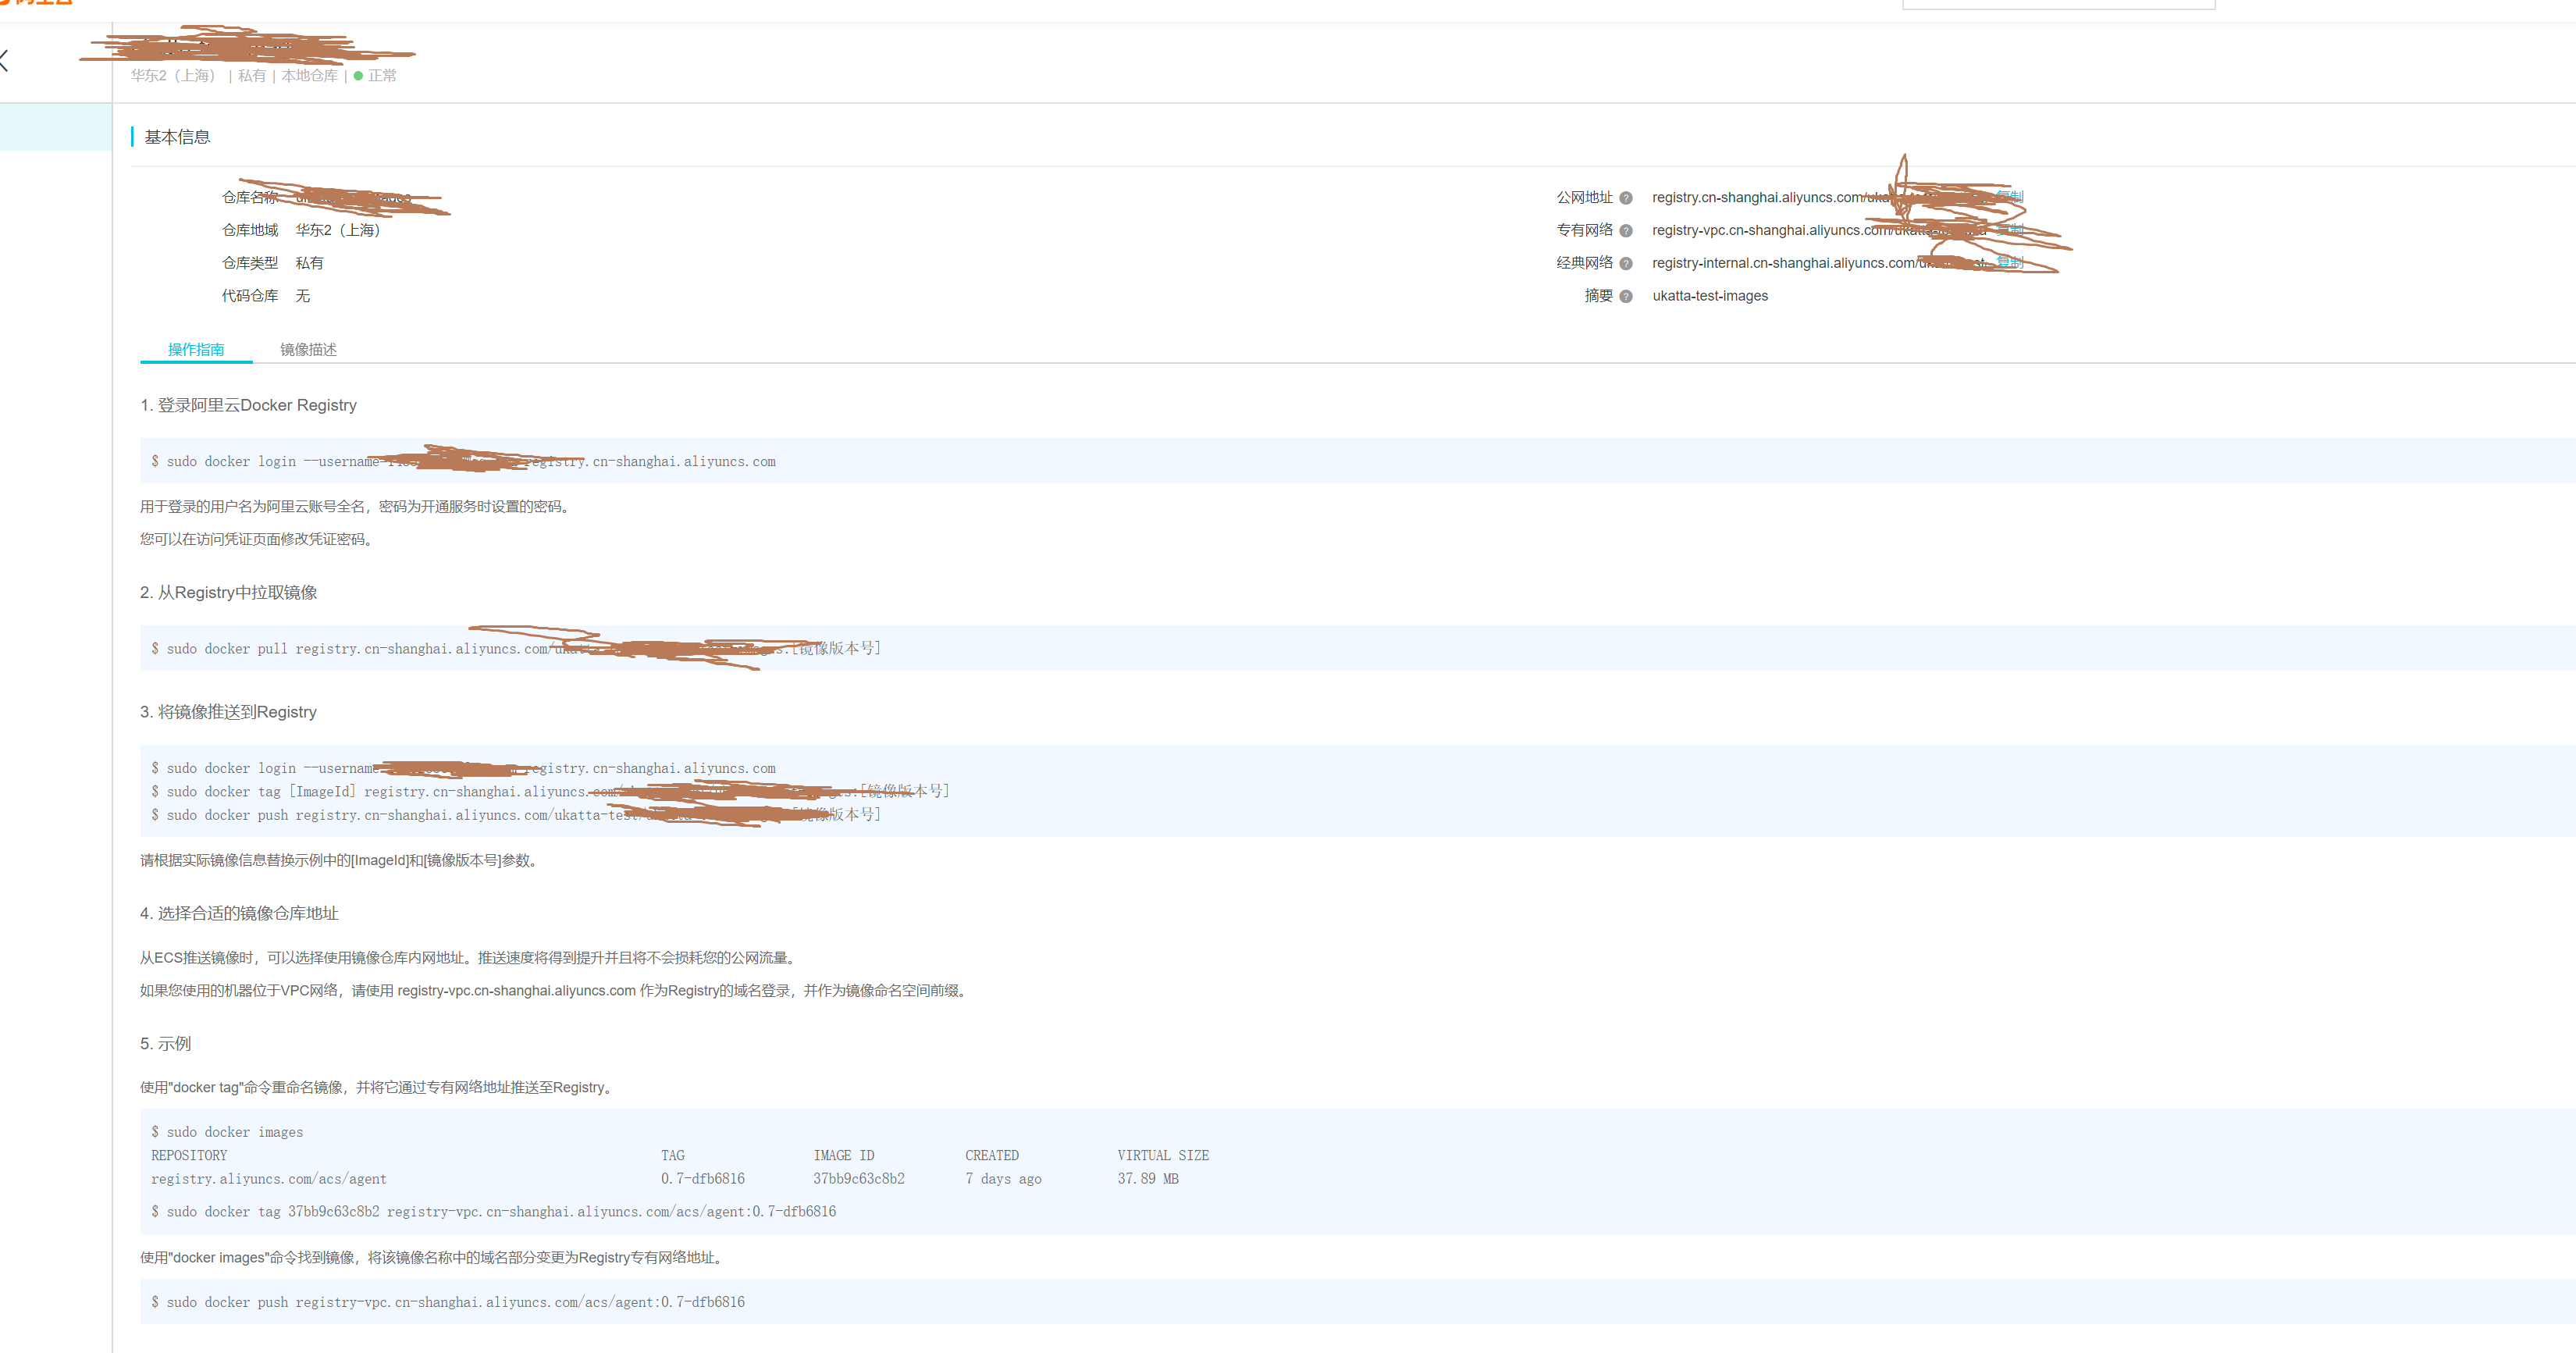
Task: Copy the 专有网络 vpc address via 复制
Action: pyautogui.click(x=2010, y=229)
